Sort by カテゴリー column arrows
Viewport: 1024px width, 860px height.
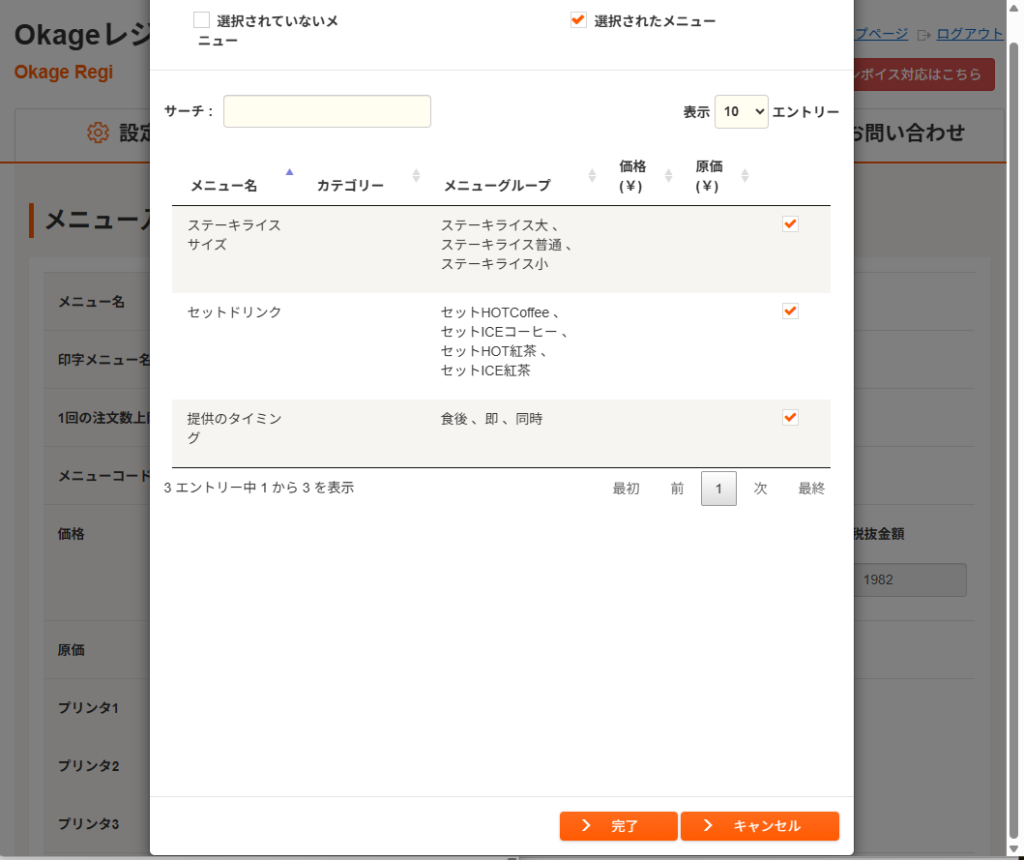click(416, 176)
